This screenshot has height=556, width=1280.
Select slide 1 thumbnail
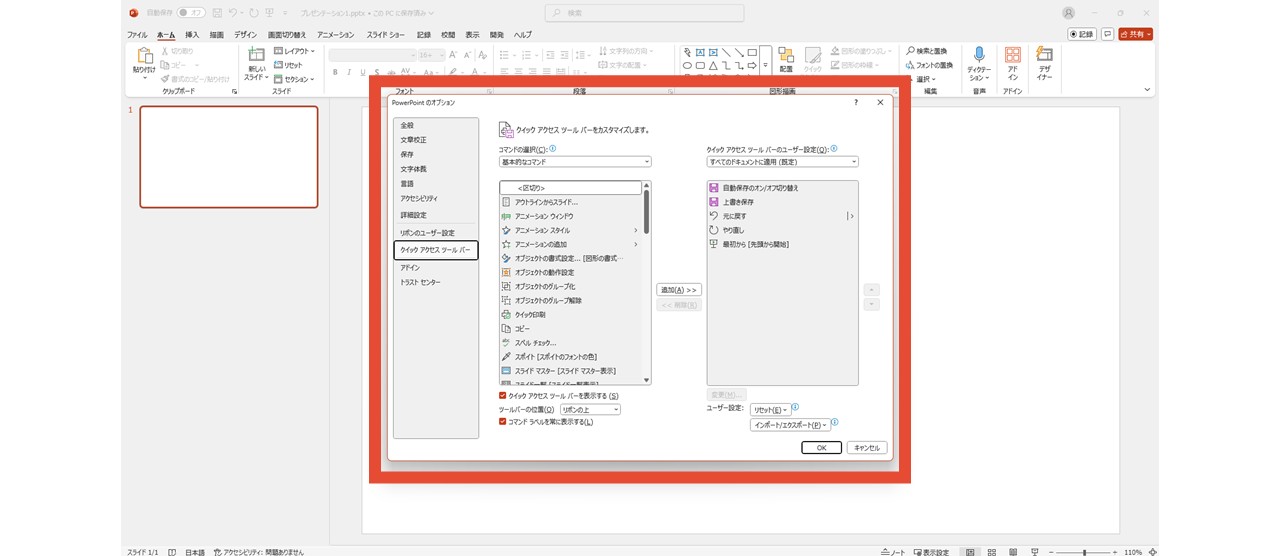(x=229, y=157)
